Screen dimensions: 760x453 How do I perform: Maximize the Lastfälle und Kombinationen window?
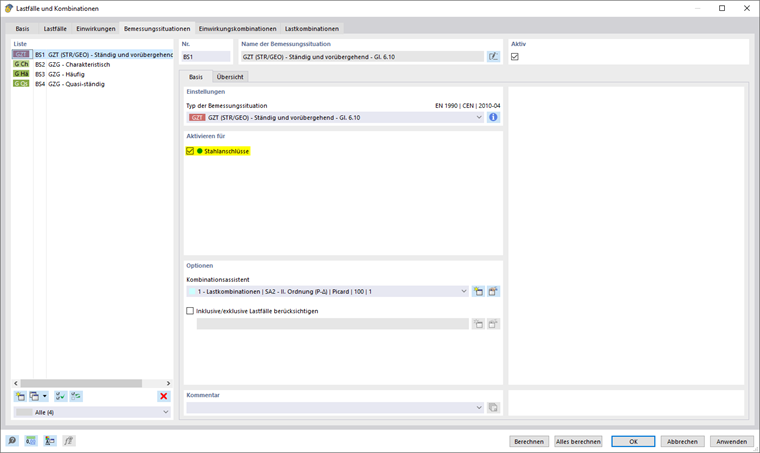tap(722, 8)
